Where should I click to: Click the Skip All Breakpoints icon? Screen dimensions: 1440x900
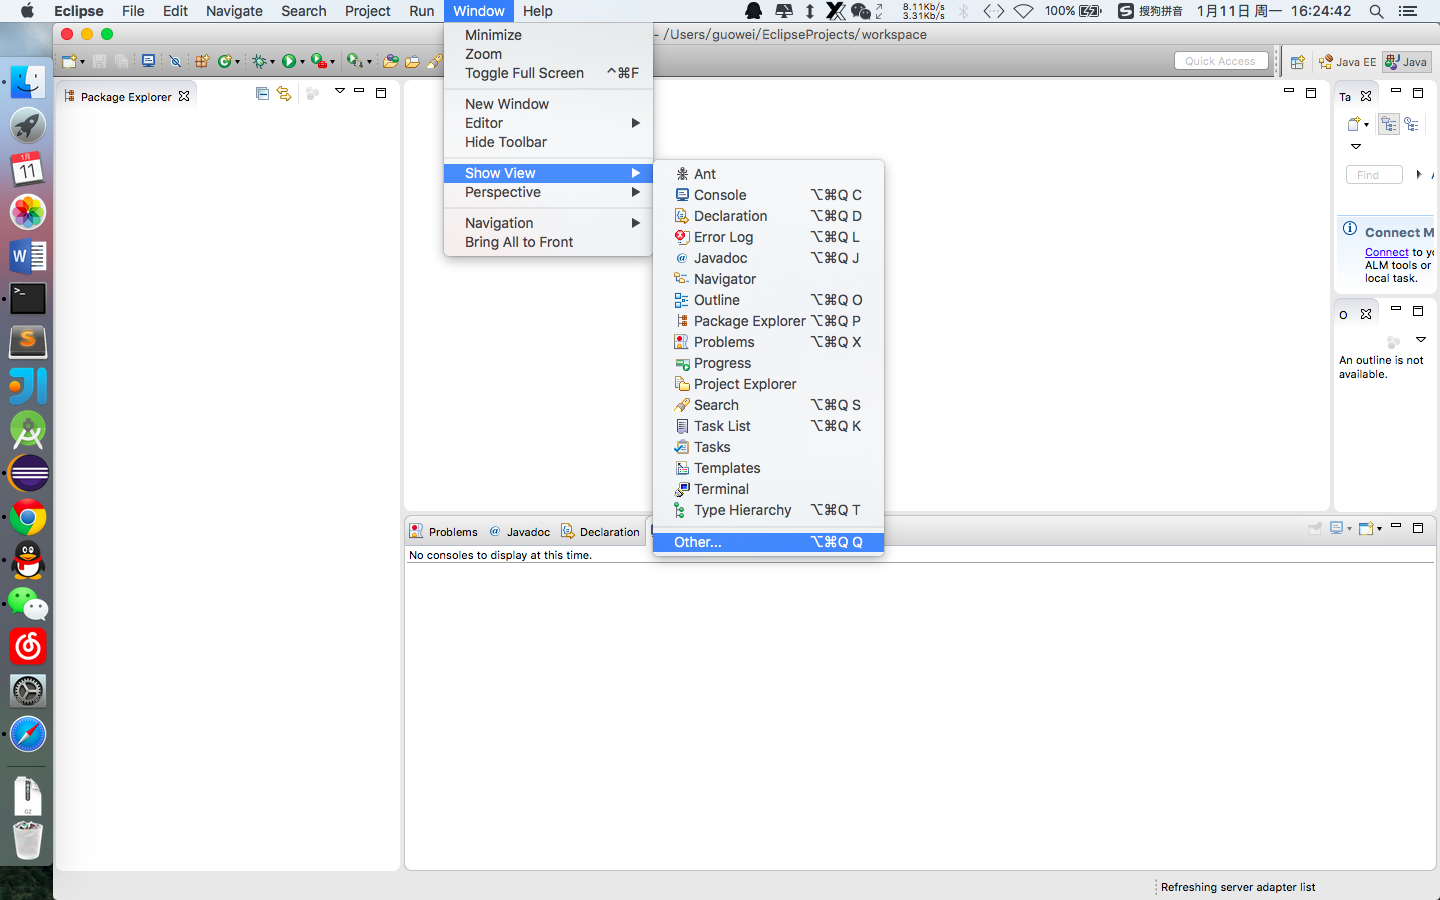tap(175, 61)
